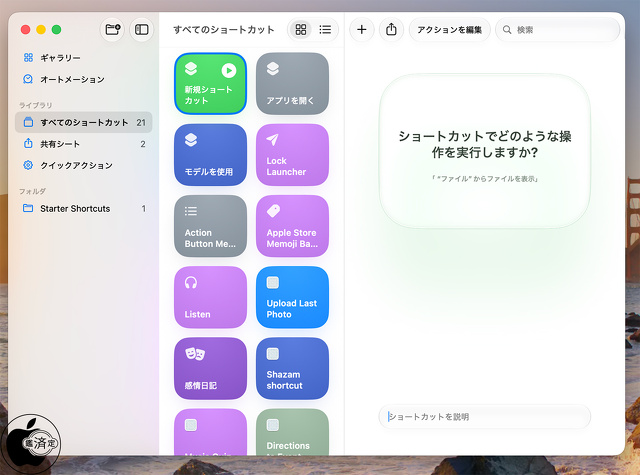Image resolution: width=640 pixels, height=475 pixels.
Task: Click the search magnifier icon
Action: click(507, 29)
